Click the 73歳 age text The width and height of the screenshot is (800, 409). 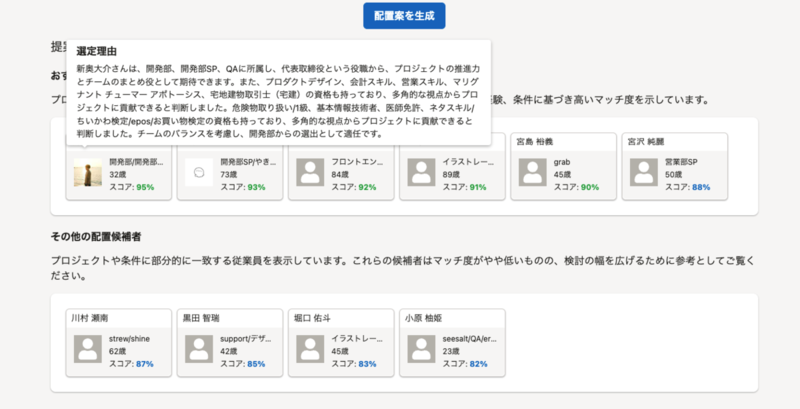click(x=229, y=174)
